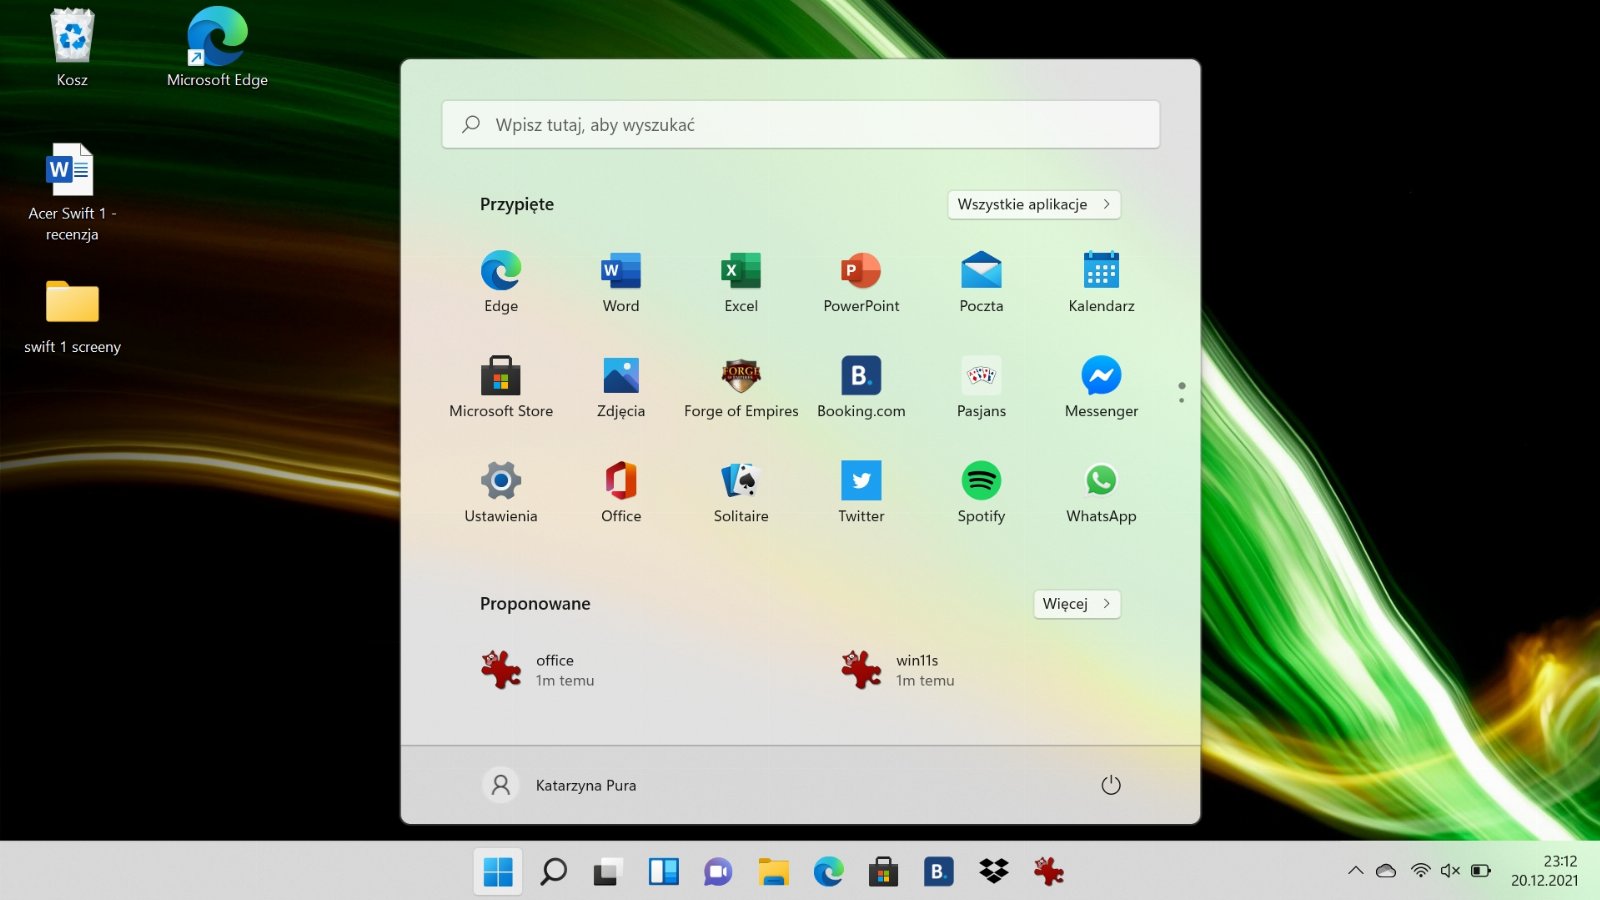Image resolution: width=1600 pixels, height=900 pixels.
Task: Go to next pinned apps page dot
Action: click(1182, 401)
